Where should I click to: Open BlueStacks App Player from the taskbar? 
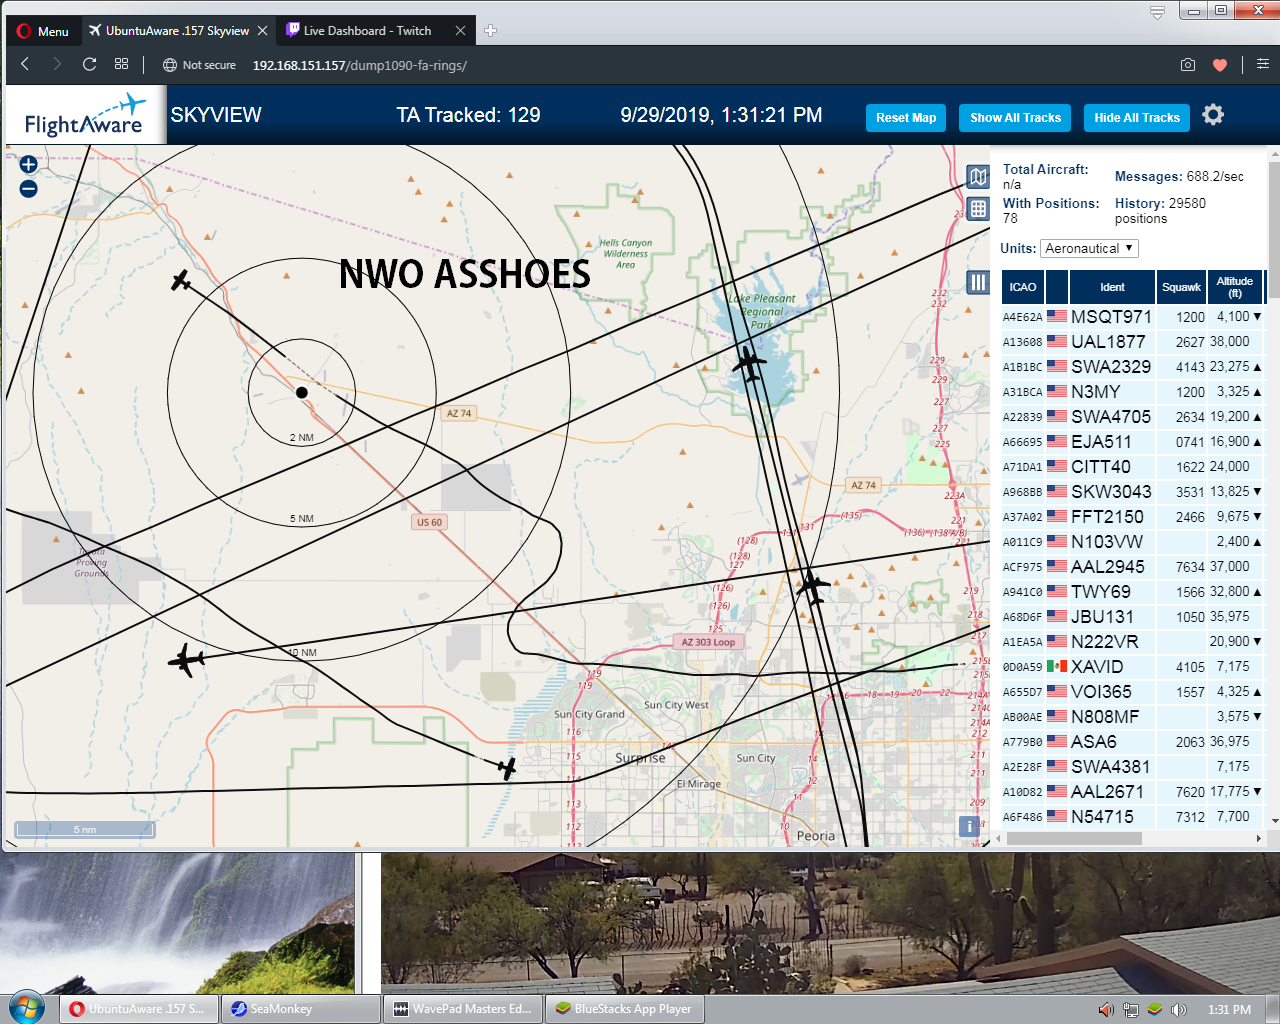[x=624, y=1009]
